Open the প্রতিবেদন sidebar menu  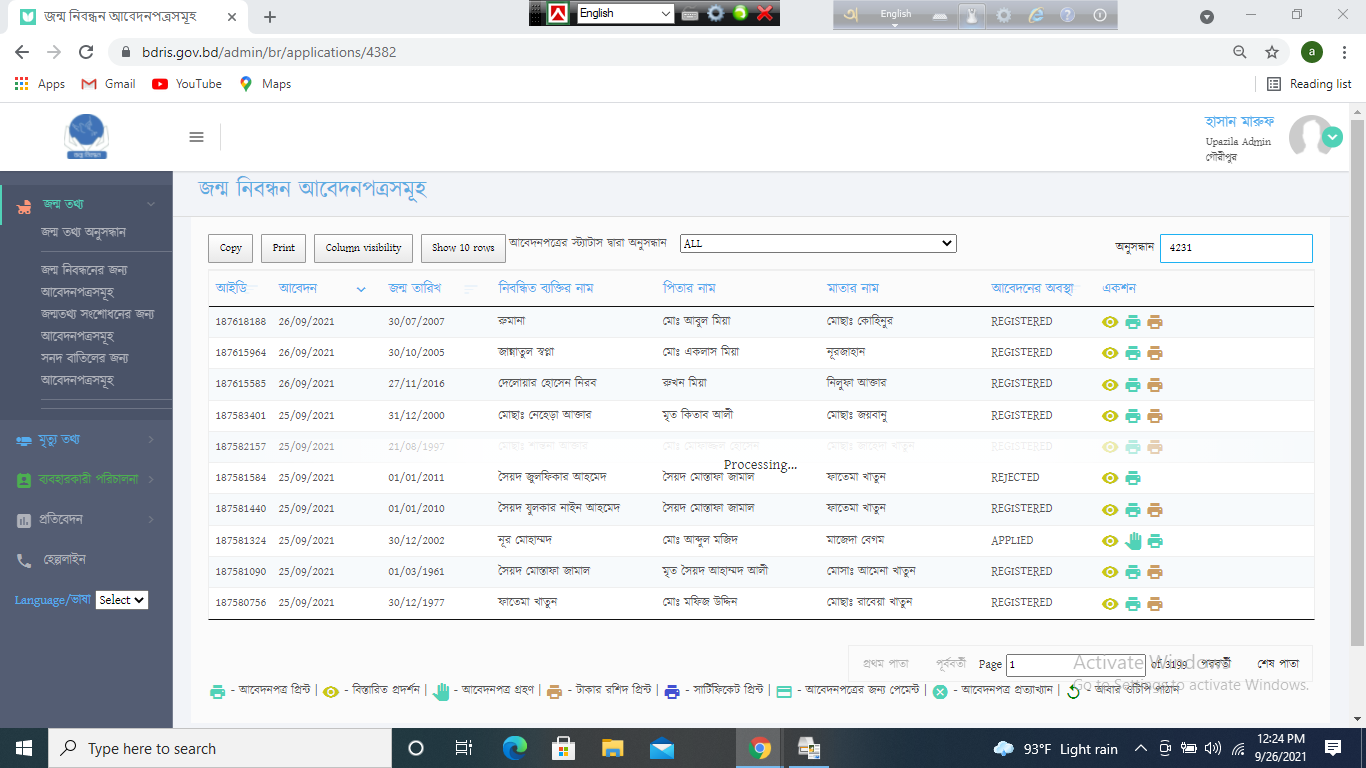point(86,519)
